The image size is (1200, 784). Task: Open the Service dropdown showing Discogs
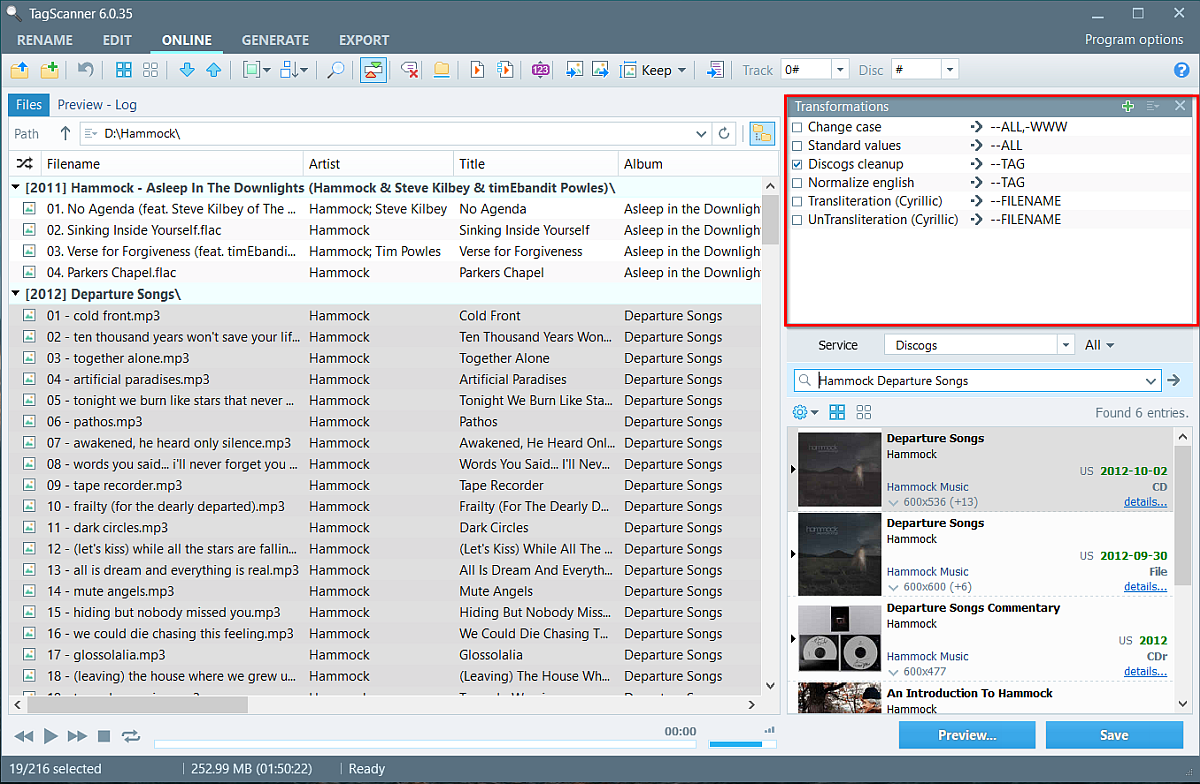[x=1064, y=345]
